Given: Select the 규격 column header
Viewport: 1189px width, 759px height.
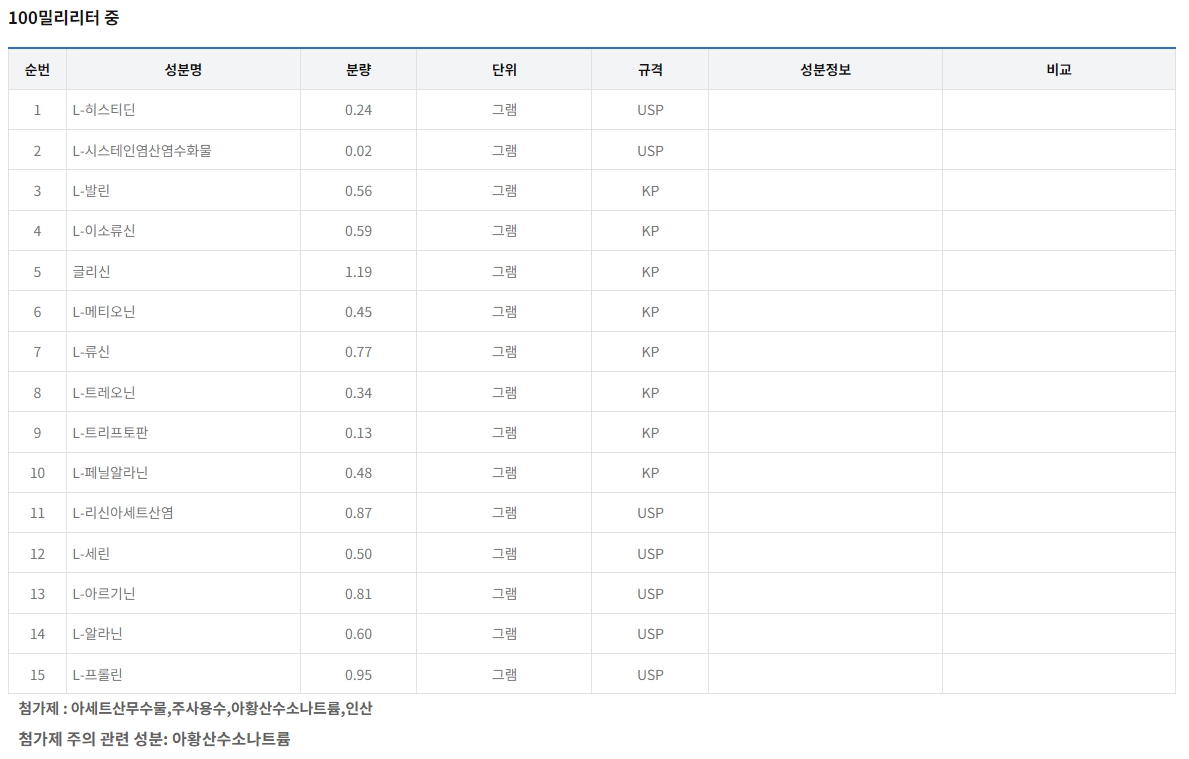Looking at the screenshot, I should coord(649,69).
